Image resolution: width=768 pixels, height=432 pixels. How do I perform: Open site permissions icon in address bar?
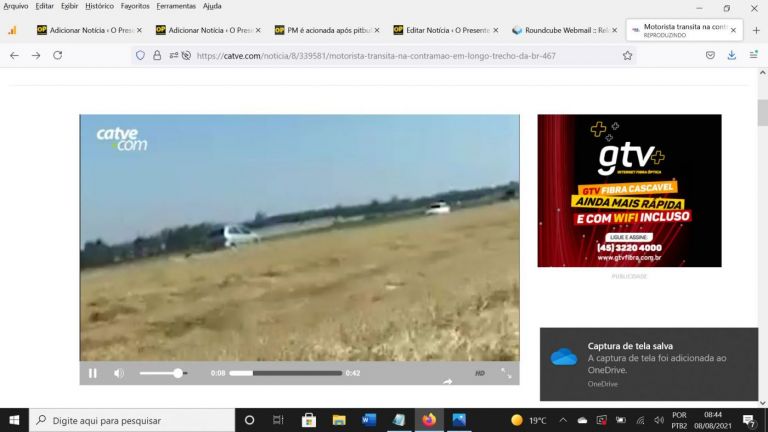click(173, 56)
